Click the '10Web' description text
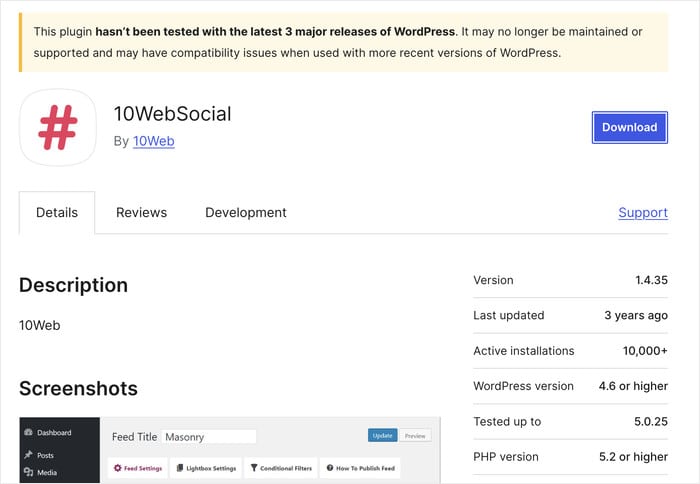This screenshot has height=484, width=700. click(40, 325)
